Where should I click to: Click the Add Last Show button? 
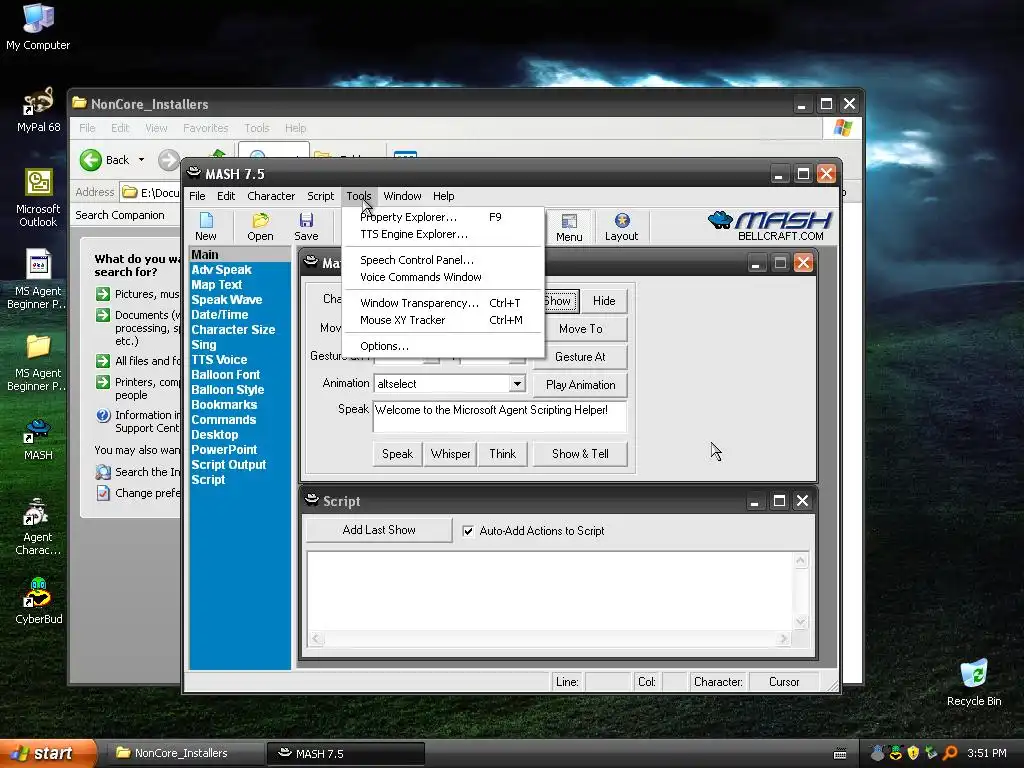(x=379, y=530)
